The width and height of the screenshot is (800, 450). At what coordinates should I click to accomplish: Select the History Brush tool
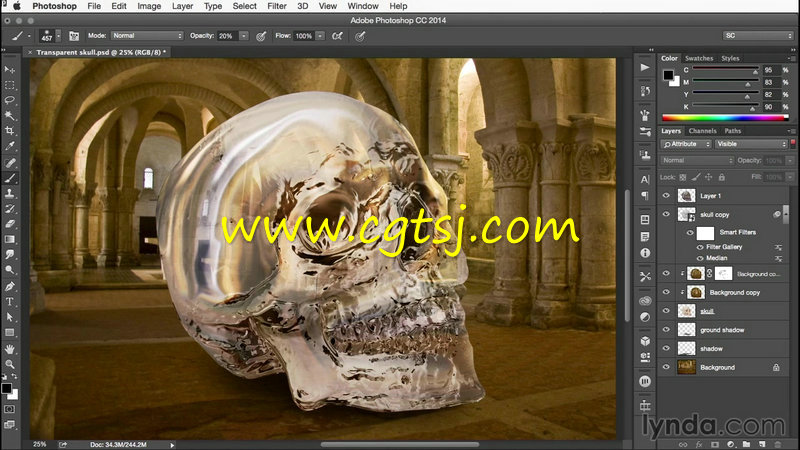(10, 209)
